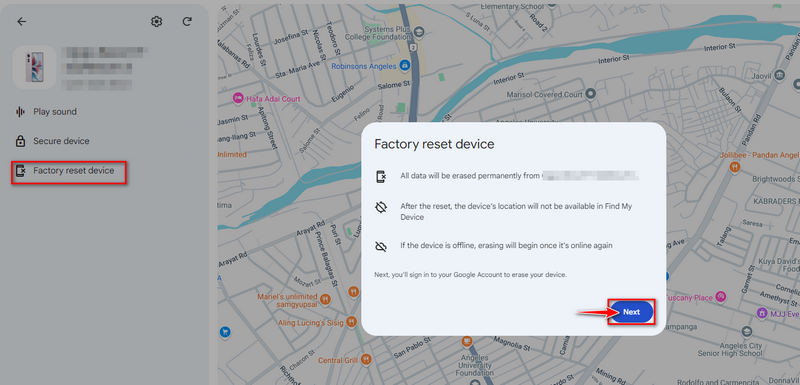Click the Jollibee Pandan Angeles marker
This screenshot has height=385, width=800.
click(x=735, y=167)
